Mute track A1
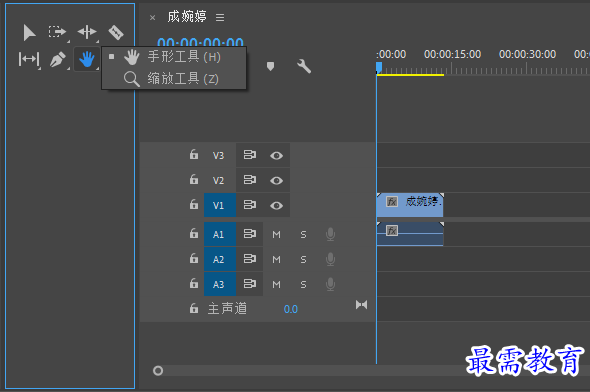This screenshot has width=590, height=392. [x=277, y=235]
